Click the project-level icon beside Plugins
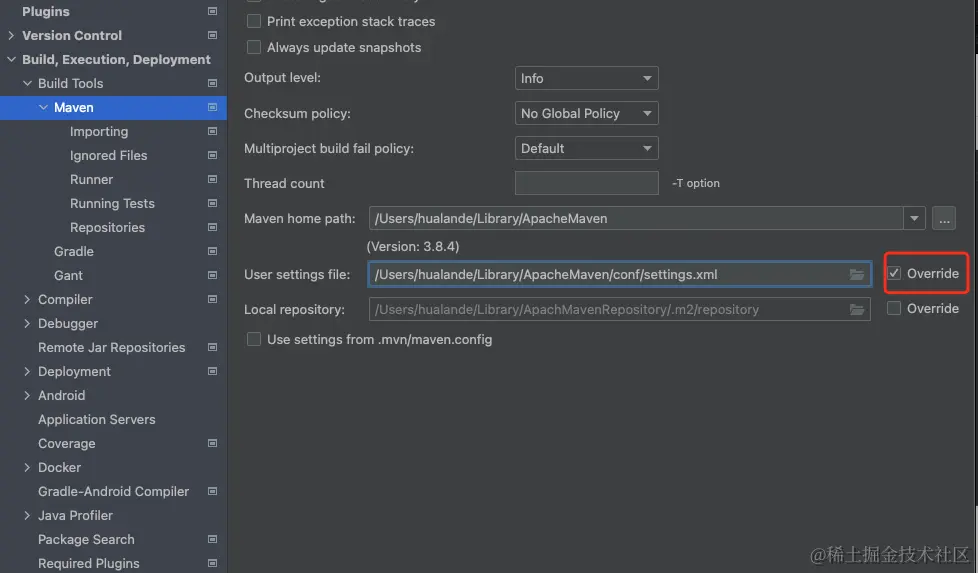The image size is (978, 573). click(212, 11)
